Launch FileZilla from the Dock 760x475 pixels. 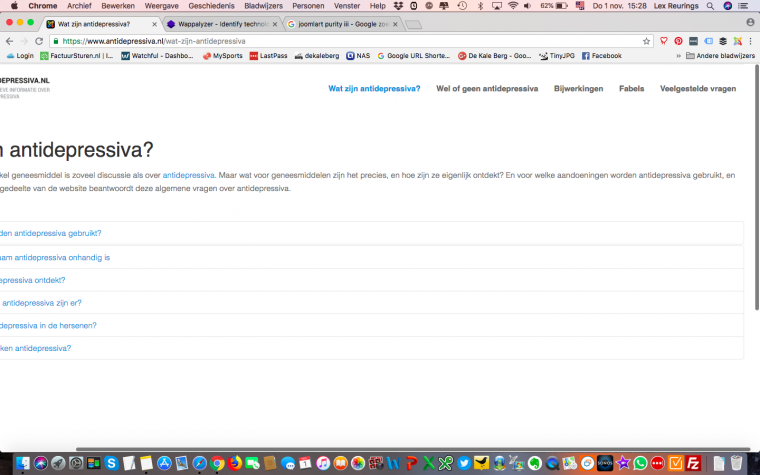click(693, 463)
